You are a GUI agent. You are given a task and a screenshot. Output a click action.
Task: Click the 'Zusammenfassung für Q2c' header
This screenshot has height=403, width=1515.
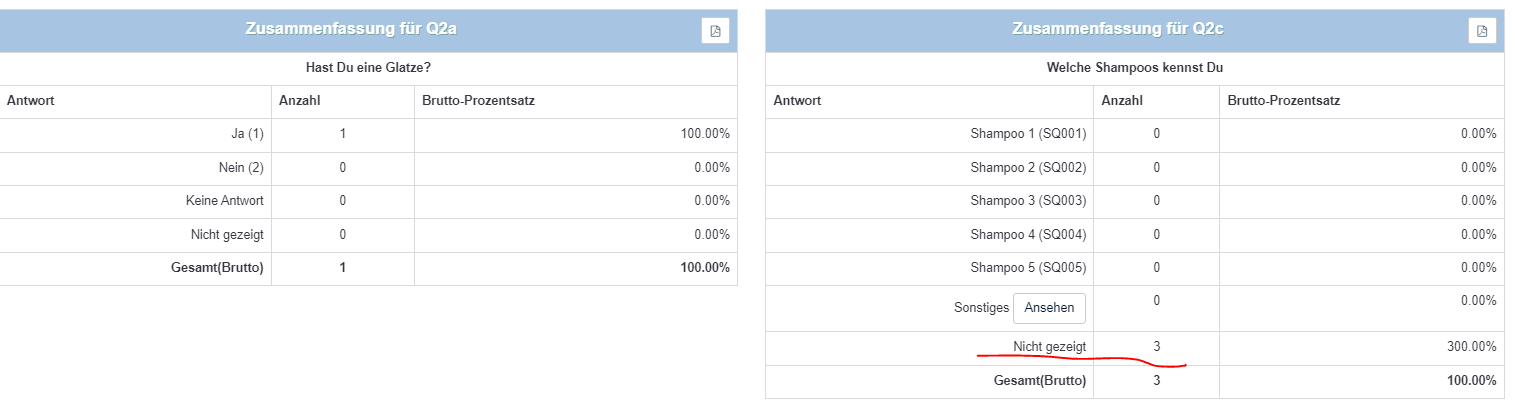tap(1118, 30)
